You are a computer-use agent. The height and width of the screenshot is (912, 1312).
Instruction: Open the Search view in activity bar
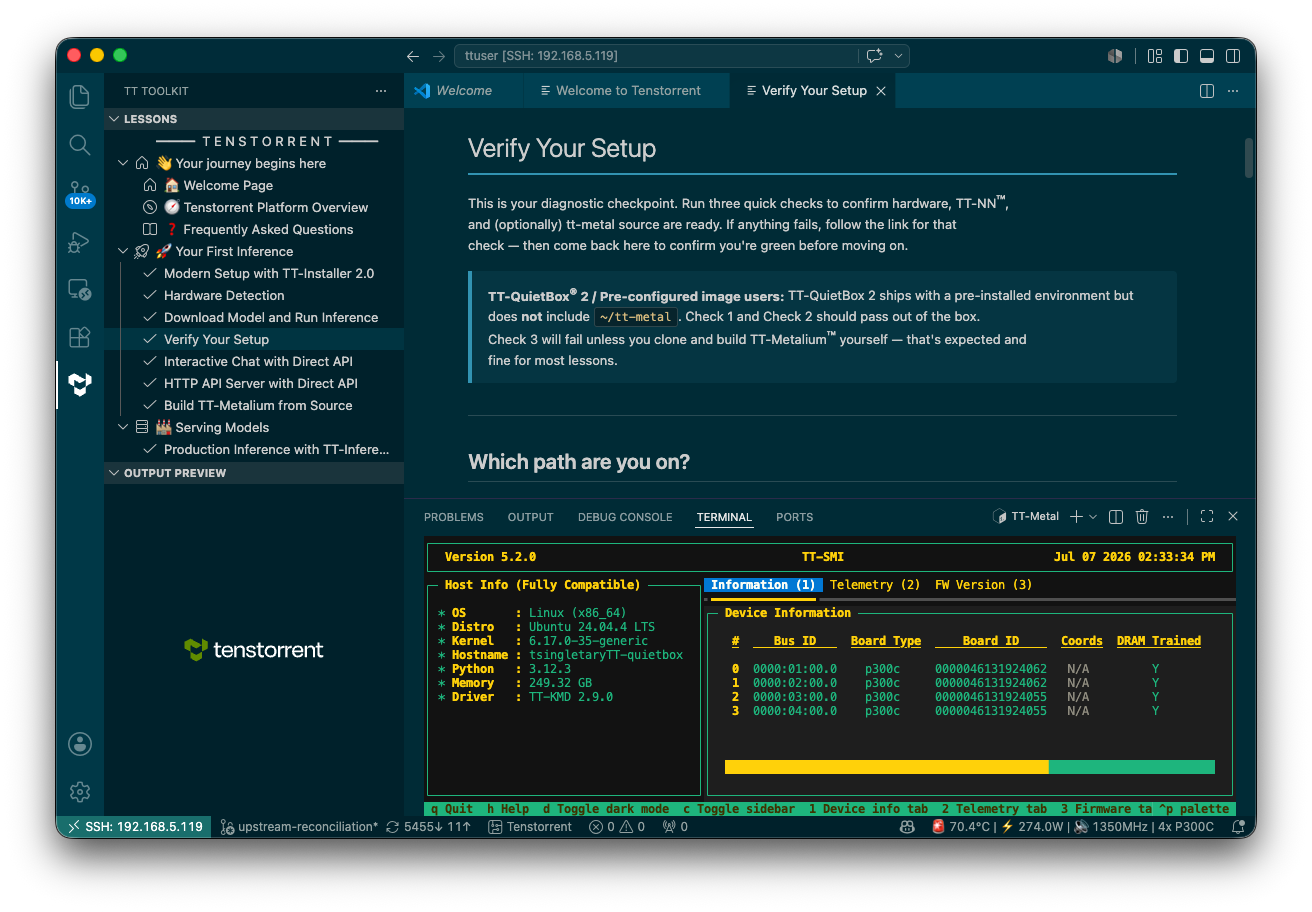point(80,145)
